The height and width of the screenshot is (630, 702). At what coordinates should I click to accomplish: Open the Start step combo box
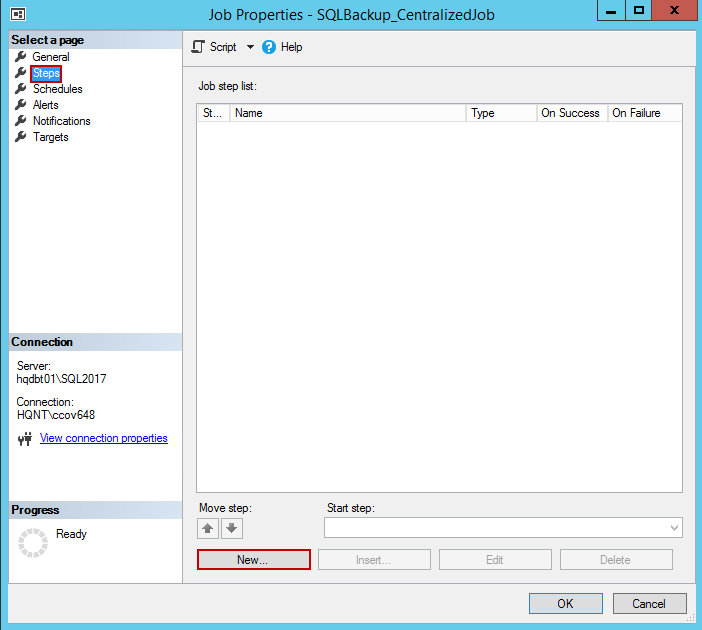click(x=503, y=528)
